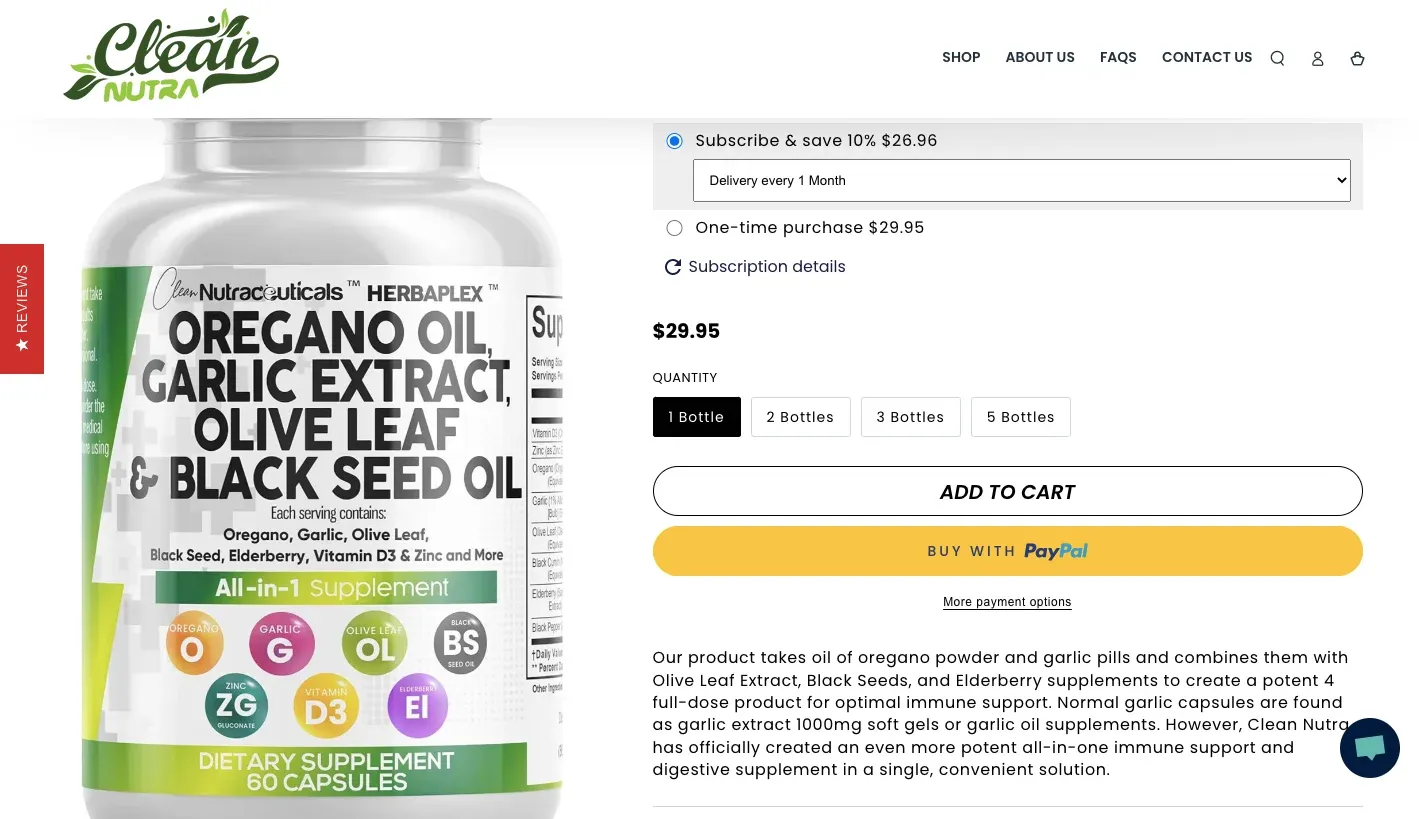Open the delivery frequency dropdown
This screenshot has height=819, width=1419.
pyautogui.click(x=1021, y=180)
